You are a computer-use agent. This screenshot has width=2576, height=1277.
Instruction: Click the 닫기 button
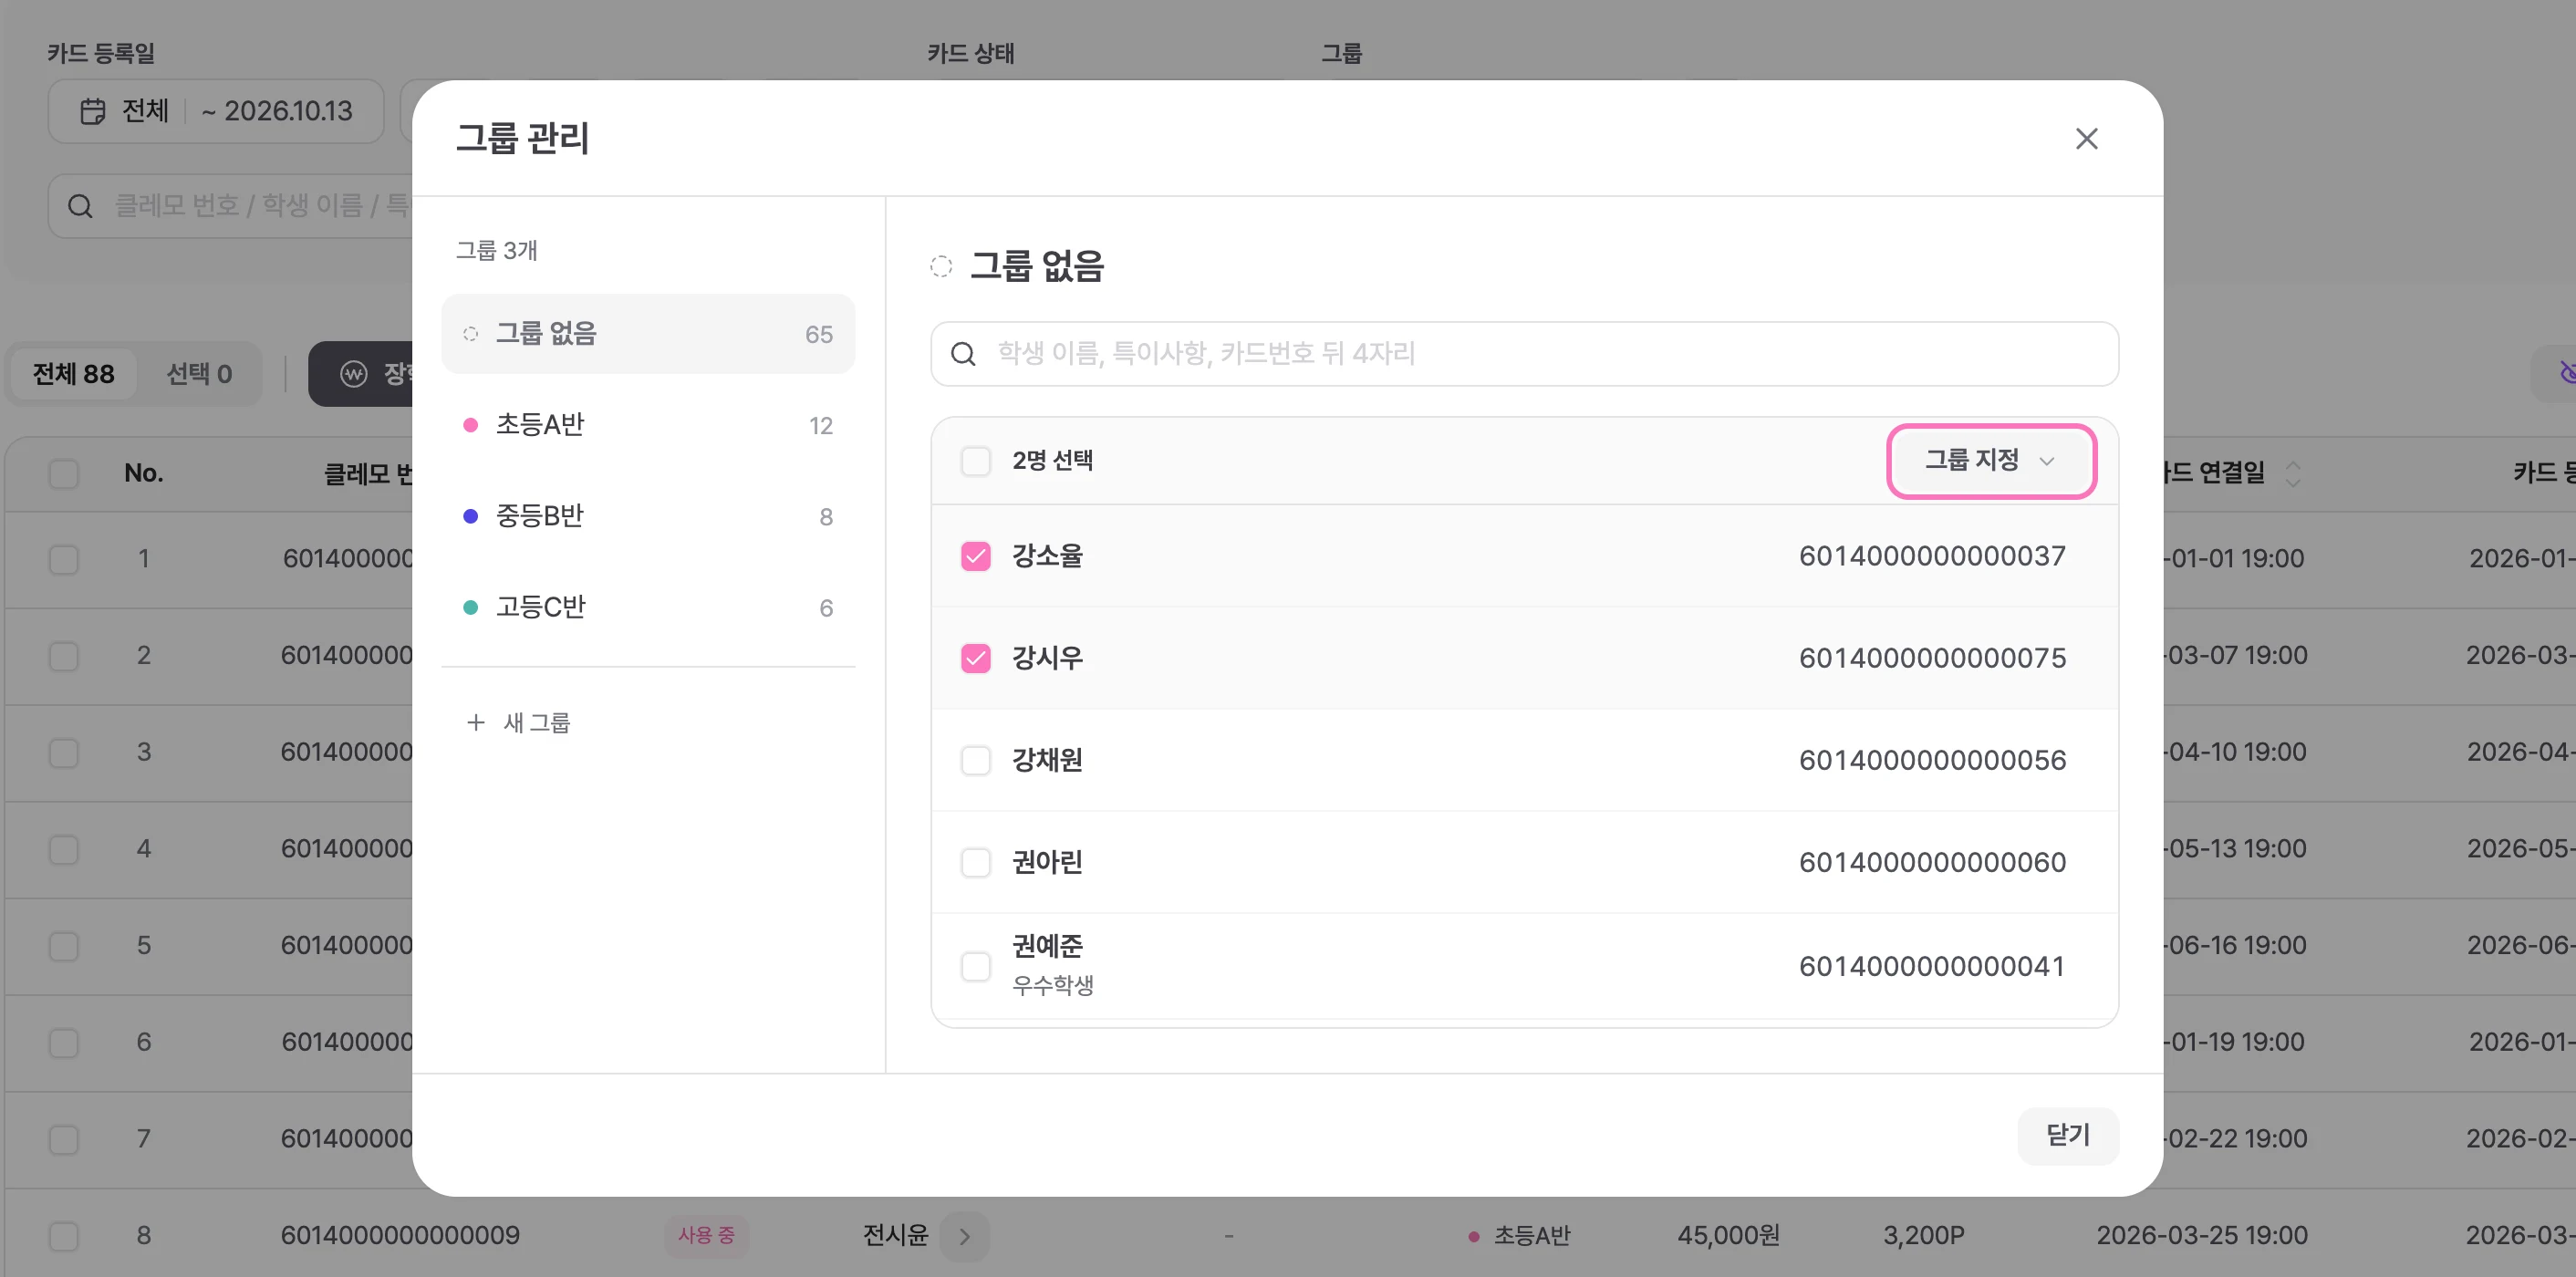coord(2067,1135)
